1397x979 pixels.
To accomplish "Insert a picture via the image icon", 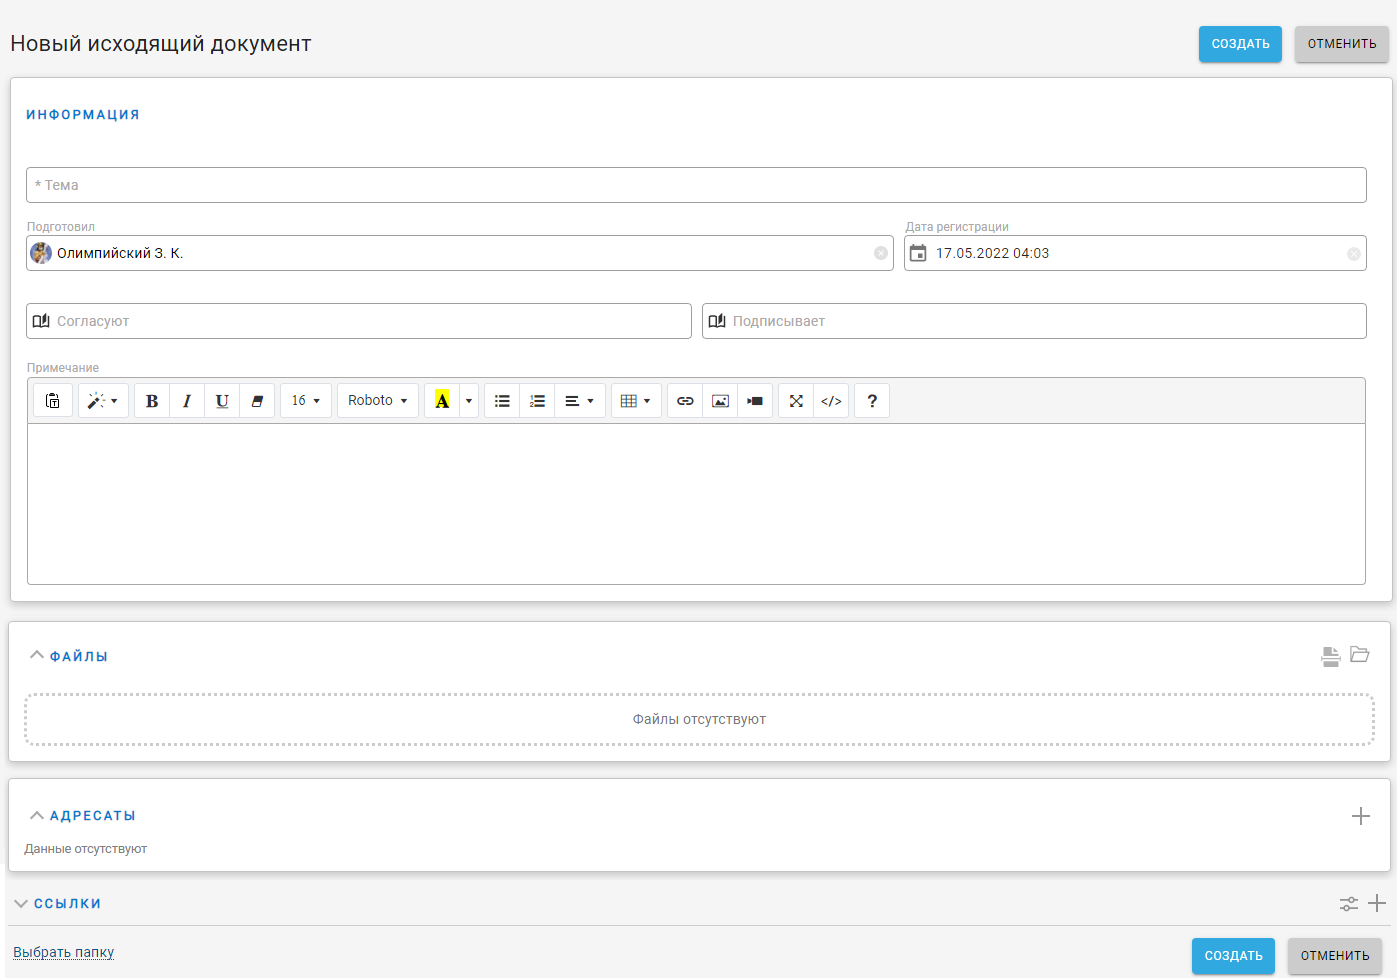I will point(720,401).
